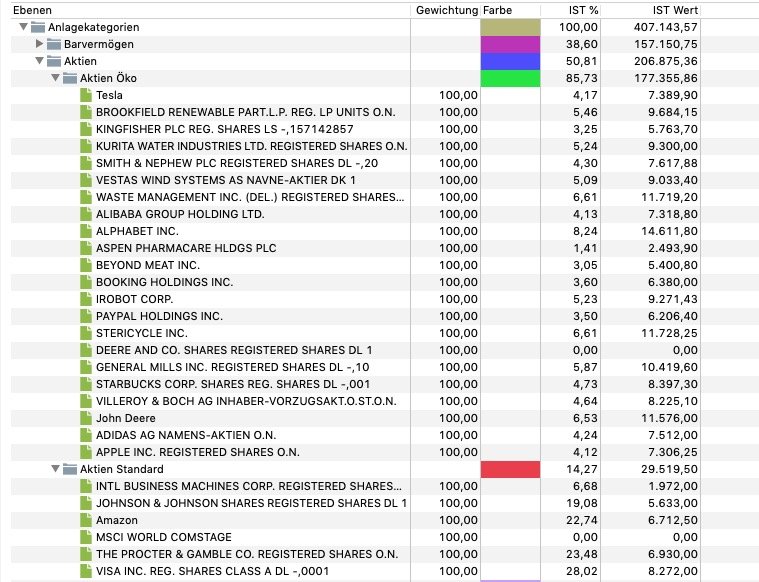Click Aktien Öko IST Wert 177.355,86
This screenshot has height=582, width=759.
(x=666, y=78)
